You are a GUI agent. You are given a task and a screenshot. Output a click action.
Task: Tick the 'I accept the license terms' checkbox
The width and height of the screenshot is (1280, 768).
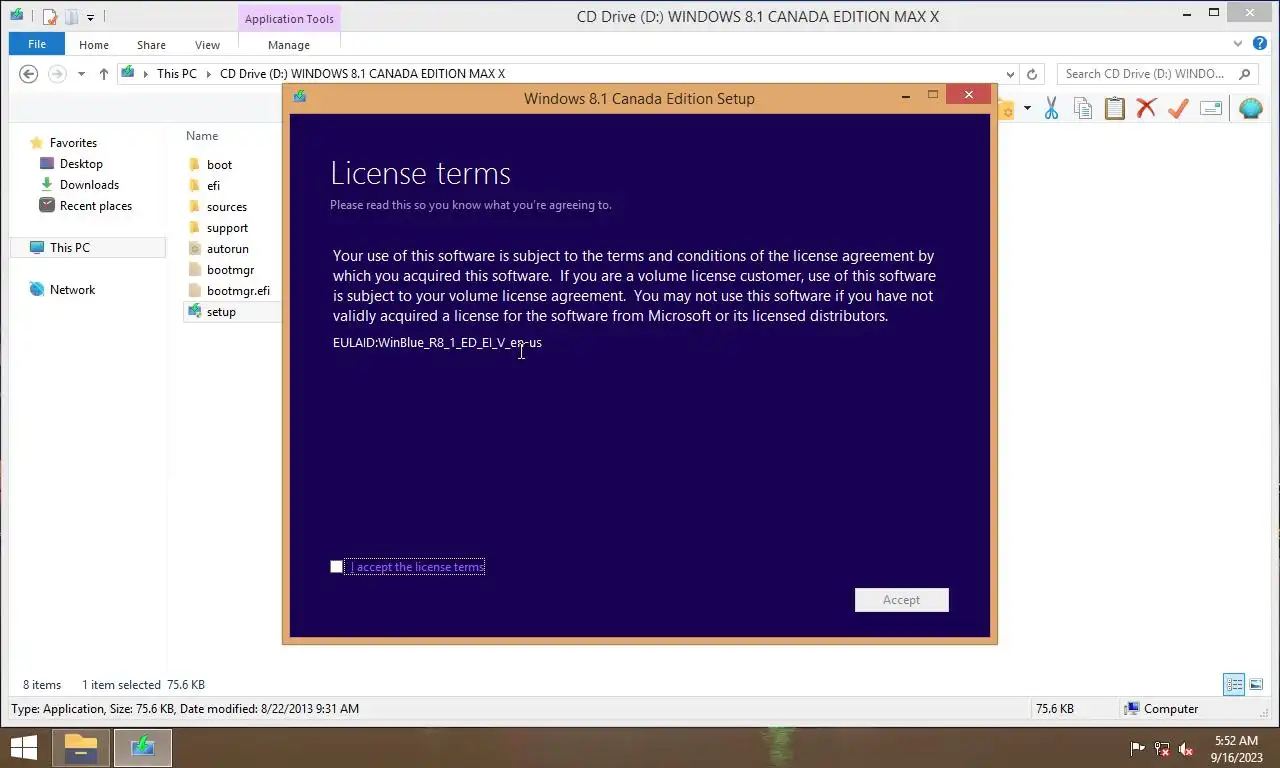[x=337, y=567]
